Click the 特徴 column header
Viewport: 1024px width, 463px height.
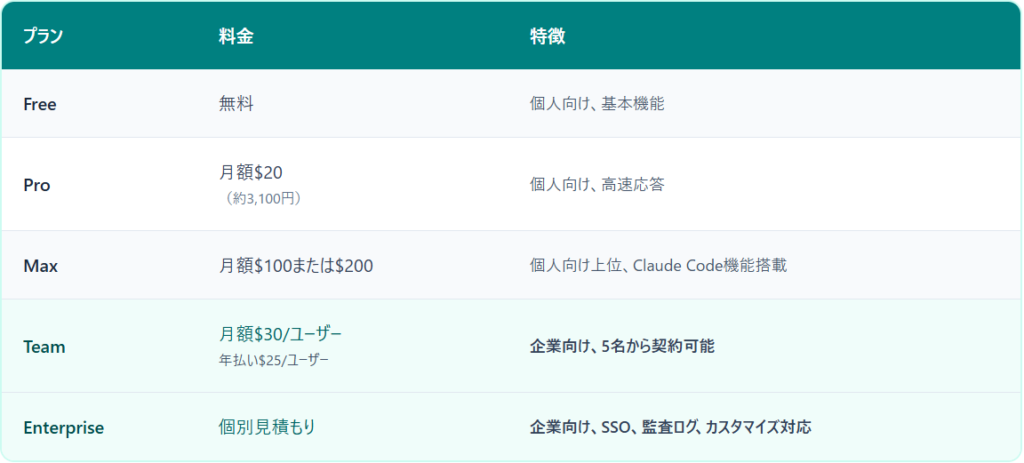pyautogui.click(x=547, y=36)
